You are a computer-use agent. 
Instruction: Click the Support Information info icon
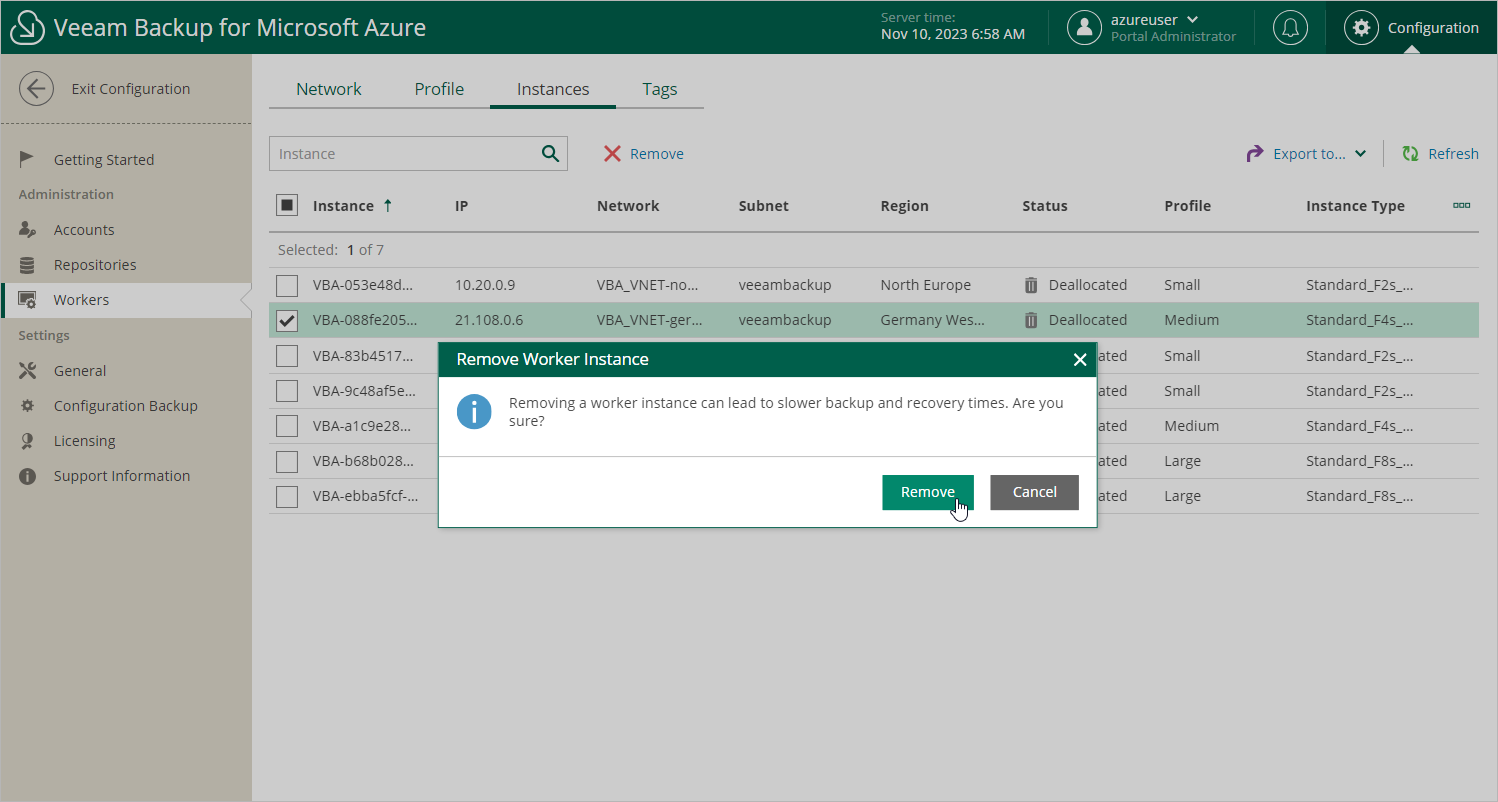pyautogui.click(x=28, y=476)
